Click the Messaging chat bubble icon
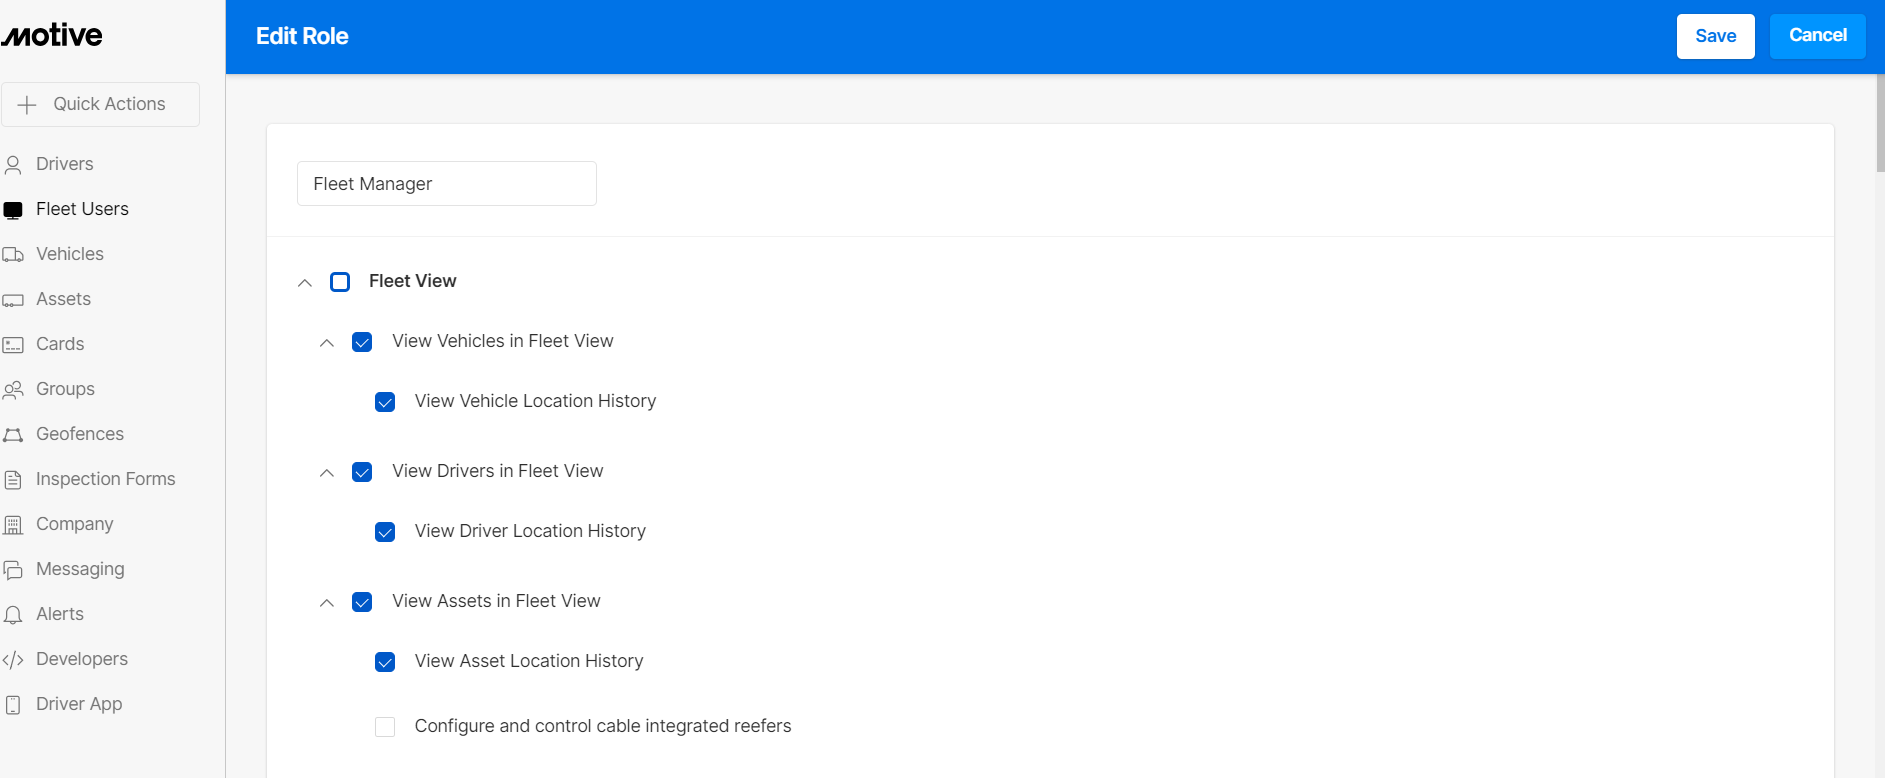The image size is (1885, 778). [x=13, y=570]
